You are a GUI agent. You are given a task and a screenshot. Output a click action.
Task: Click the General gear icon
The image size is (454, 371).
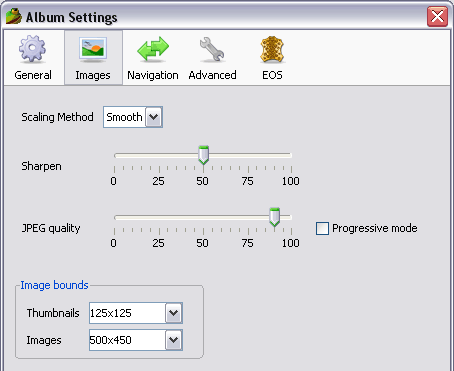point(32,49)
